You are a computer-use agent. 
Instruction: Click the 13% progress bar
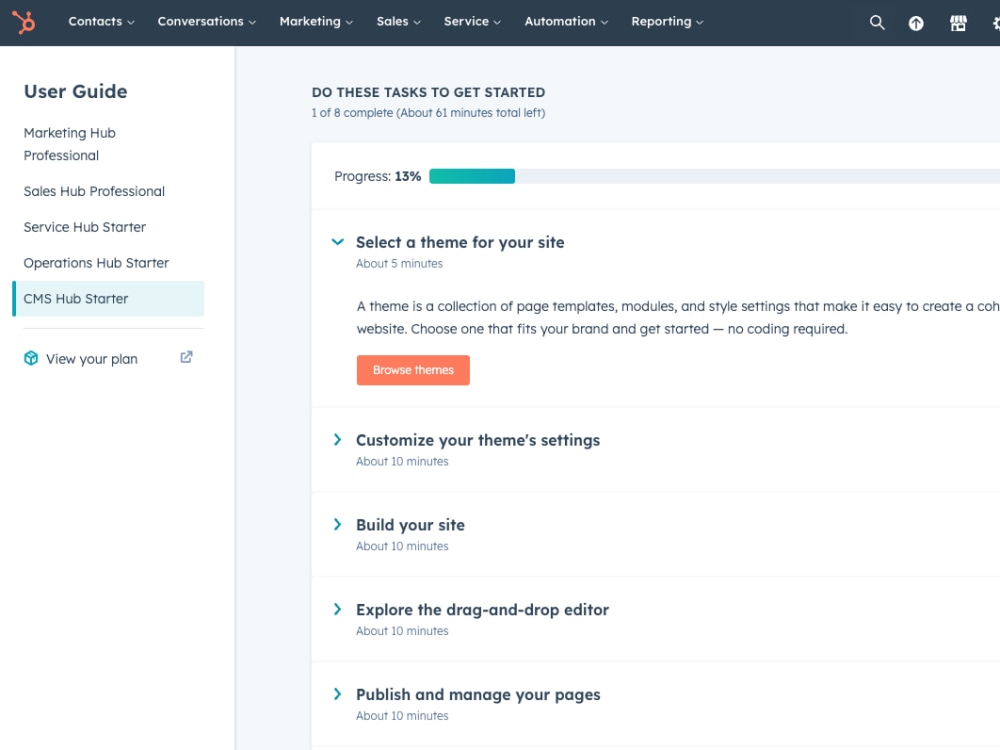click(714, 176)
